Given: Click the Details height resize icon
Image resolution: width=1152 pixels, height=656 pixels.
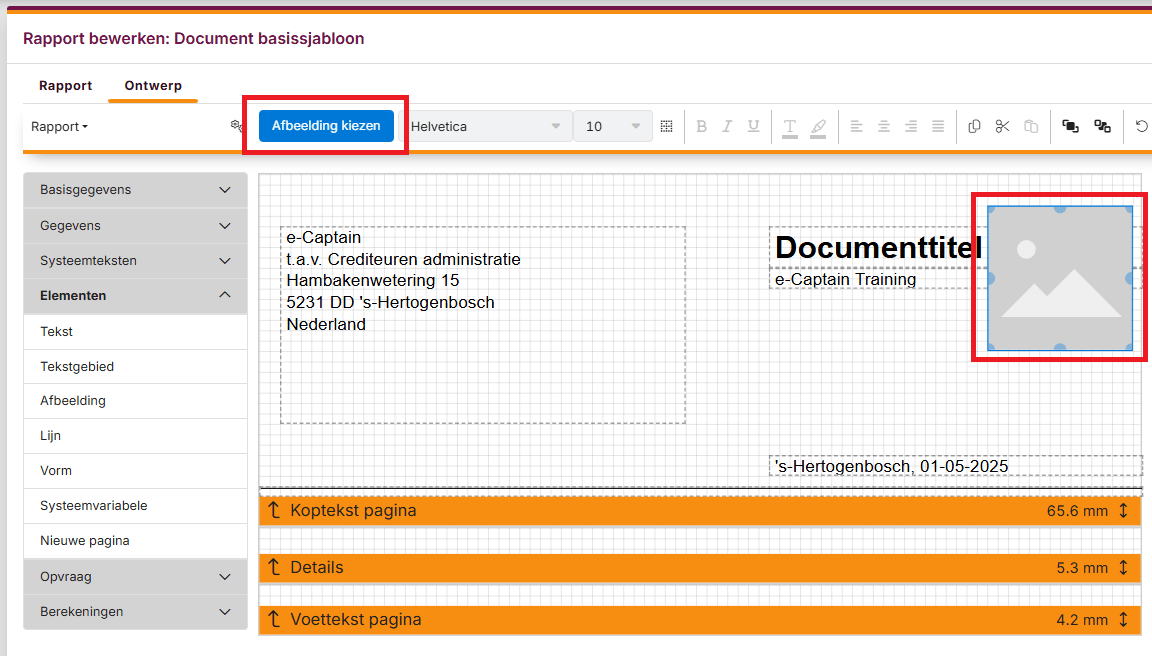Looking at the screenshot, I should (1123, 567).
